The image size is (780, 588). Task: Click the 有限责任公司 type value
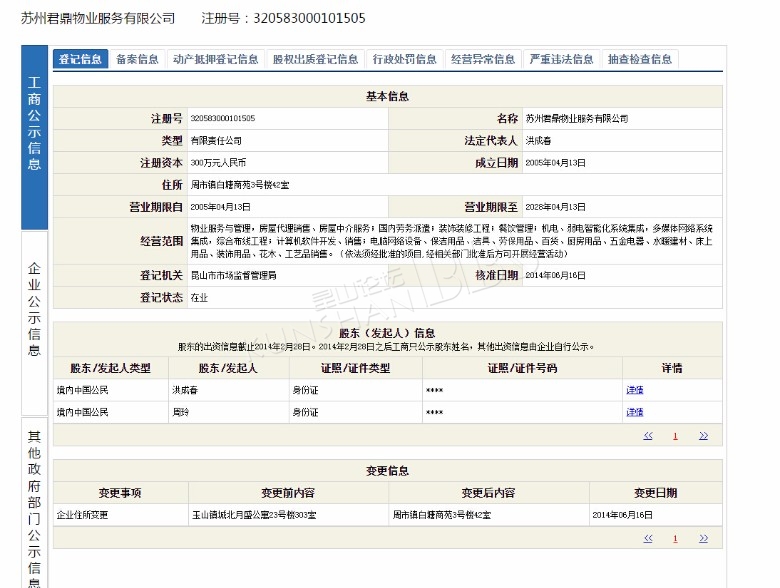point(216,141)
